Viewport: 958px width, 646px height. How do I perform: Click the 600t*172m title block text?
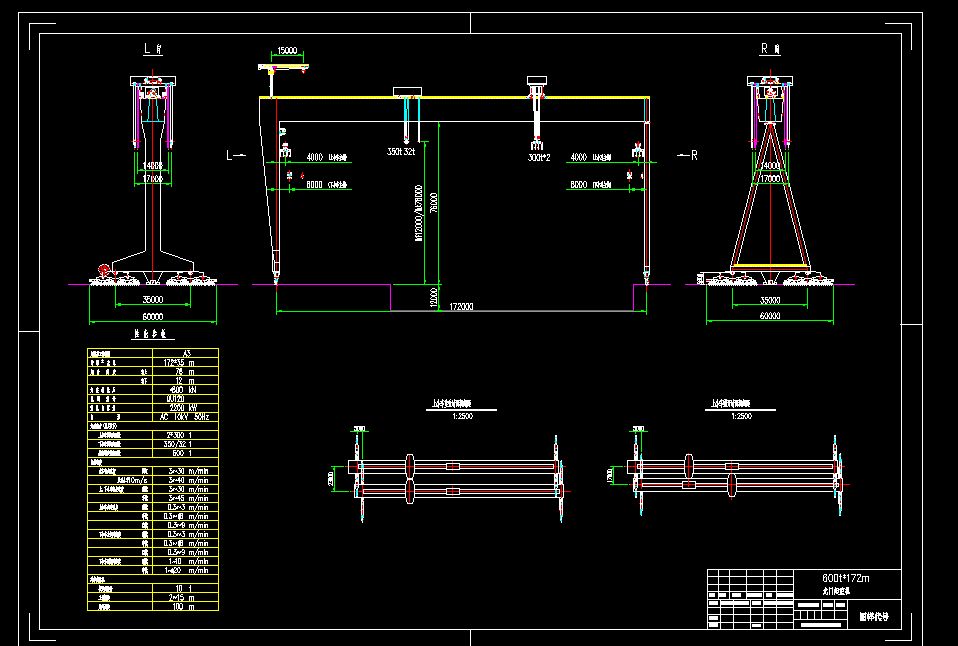(846, 578)
